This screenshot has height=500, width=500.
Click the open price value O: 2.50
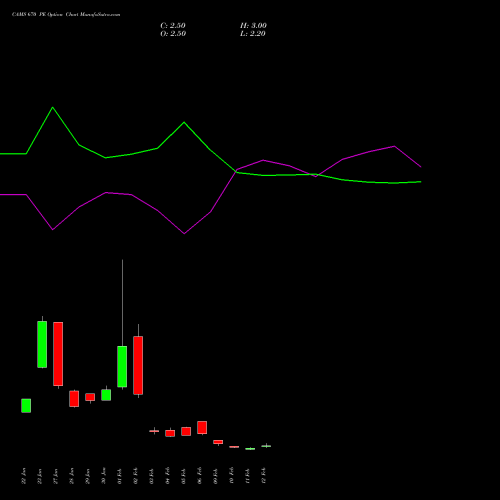pos(173,34)
